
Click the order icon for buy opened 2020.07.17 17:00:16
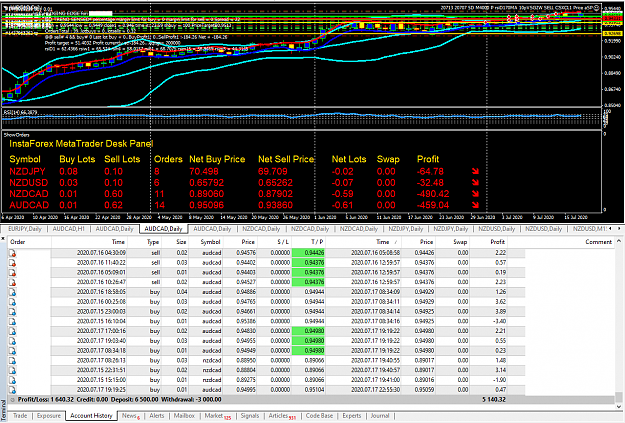13,331
